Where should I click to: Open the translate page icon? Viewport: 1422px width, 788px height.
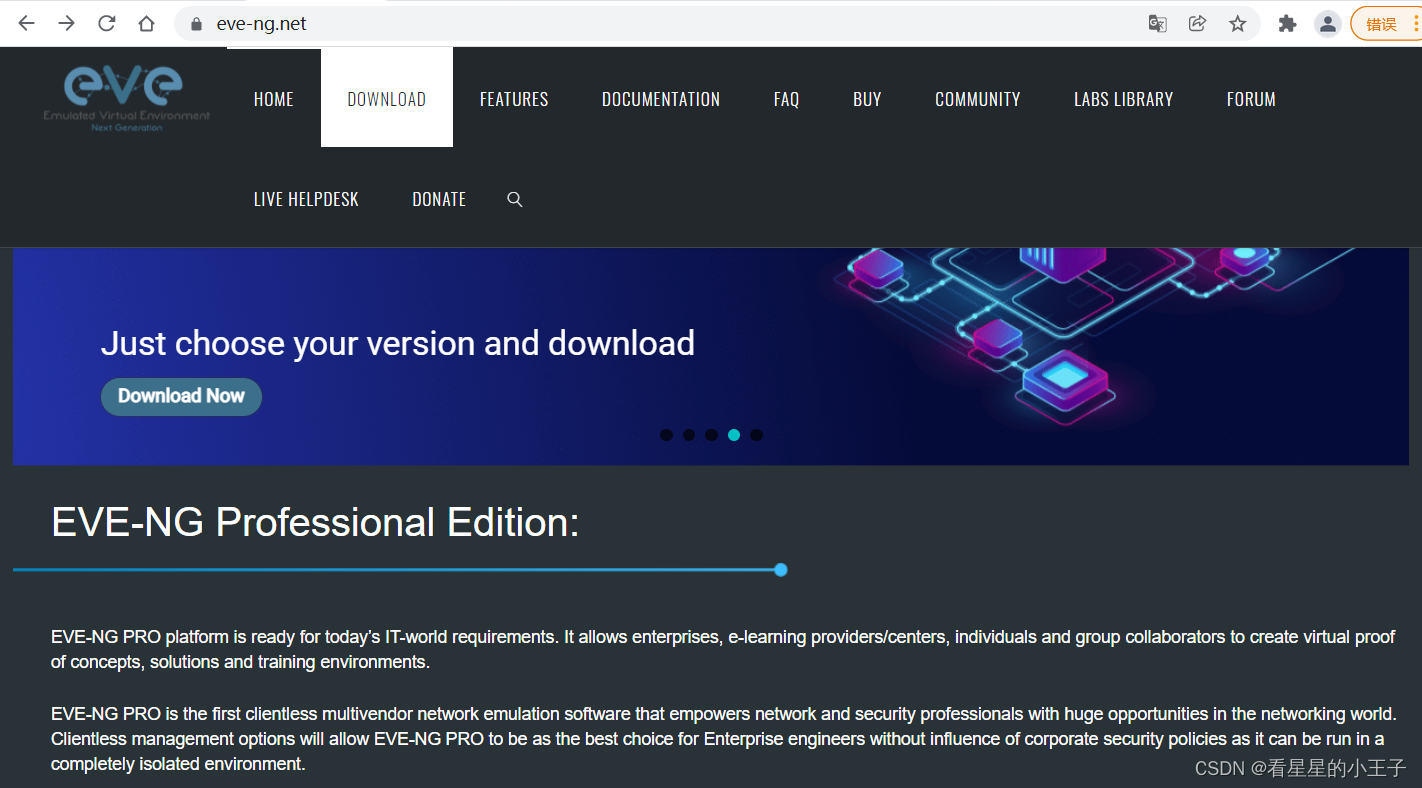[1157, 24]
